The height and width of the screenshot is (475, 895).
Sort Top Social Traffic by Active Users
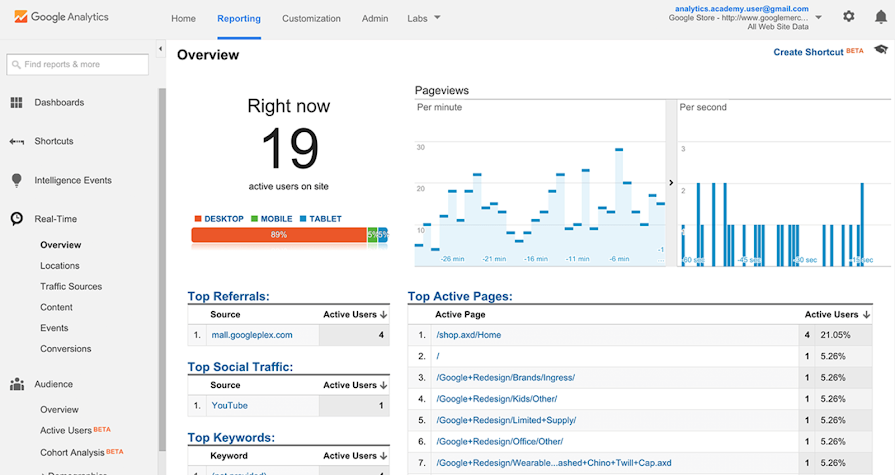coord(355,385)
